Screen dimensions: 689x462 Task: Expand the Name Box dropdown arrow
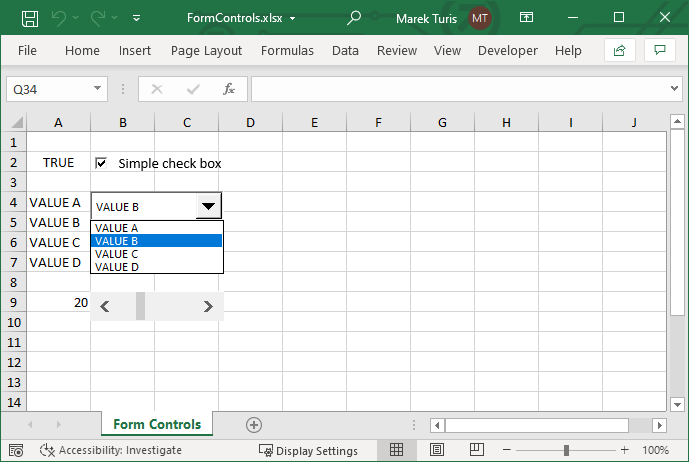98,89
